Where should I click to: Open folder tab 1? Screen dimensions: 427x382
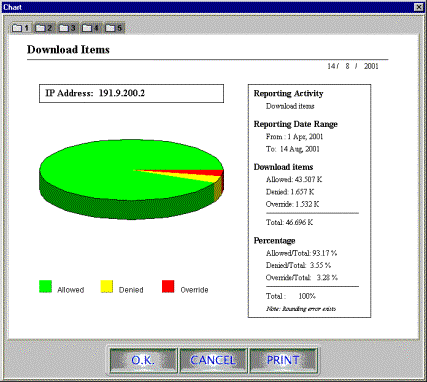21,28
